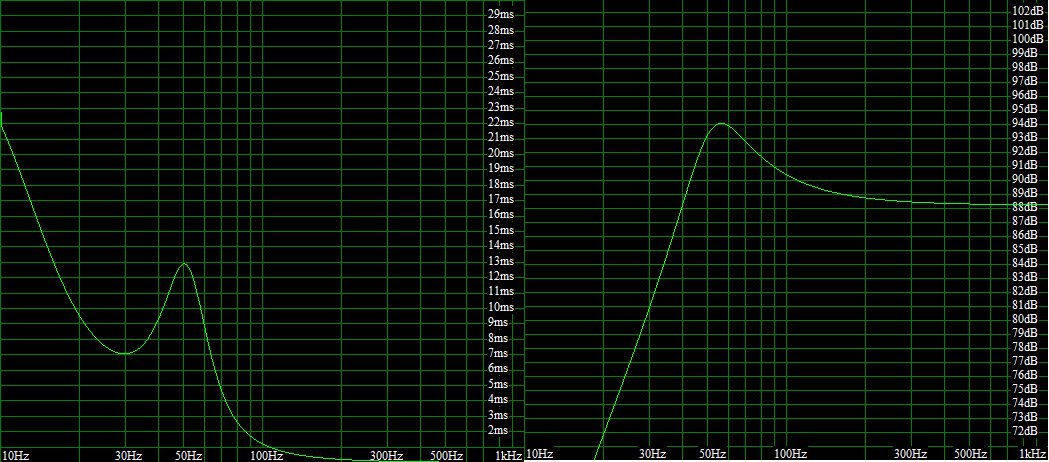Image resolution: width=1049 pixels, height=462 pixels.
Task: Click the "94dB" axis label
Action: point(1025,123)
